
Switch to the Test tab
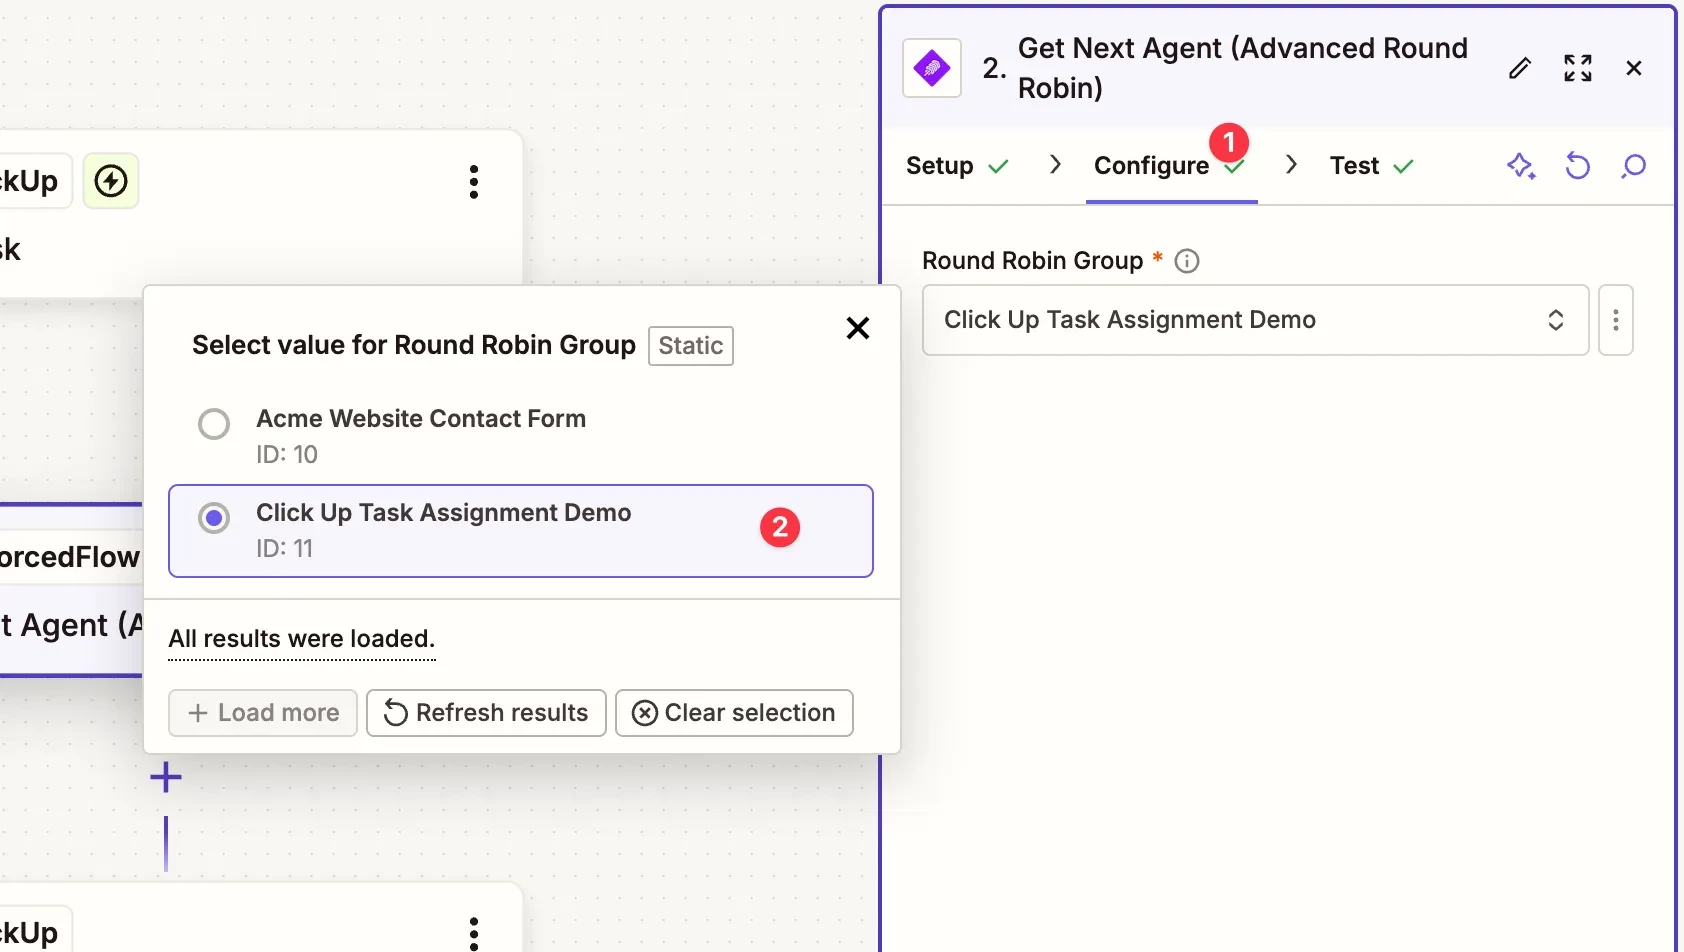click(1372, 166)
